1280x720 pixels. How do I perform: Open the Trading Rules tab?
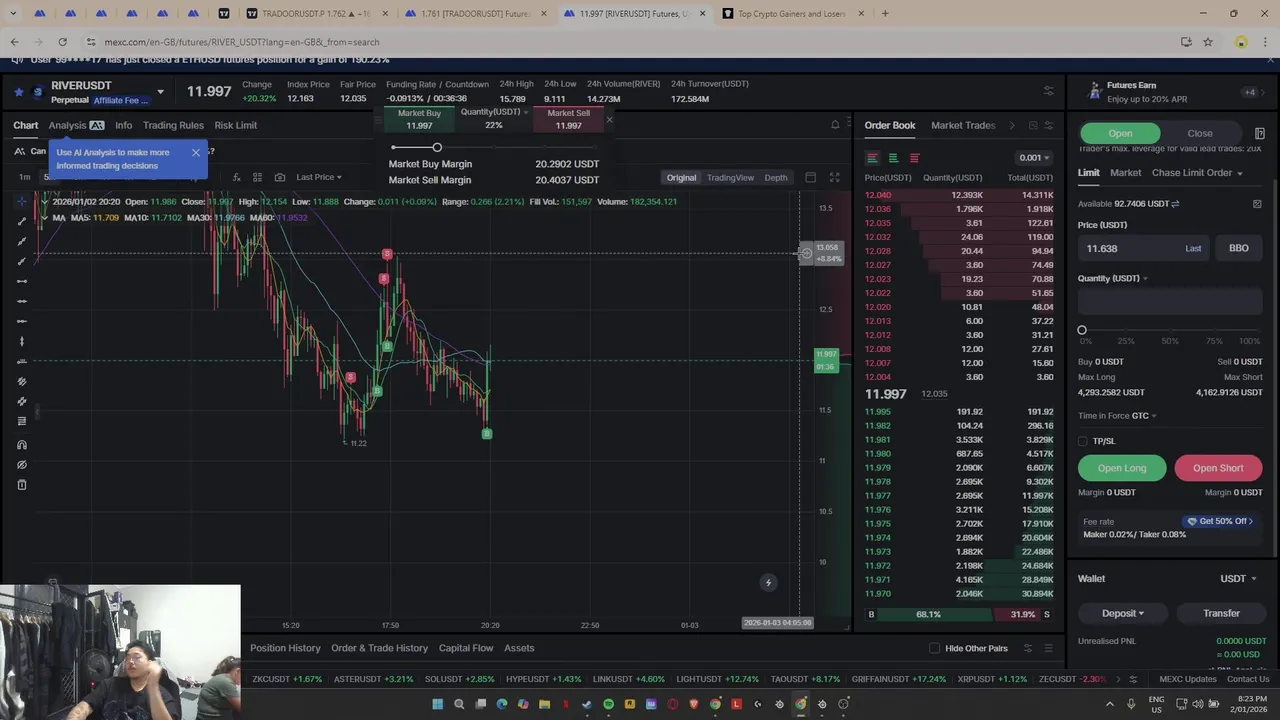173,125
